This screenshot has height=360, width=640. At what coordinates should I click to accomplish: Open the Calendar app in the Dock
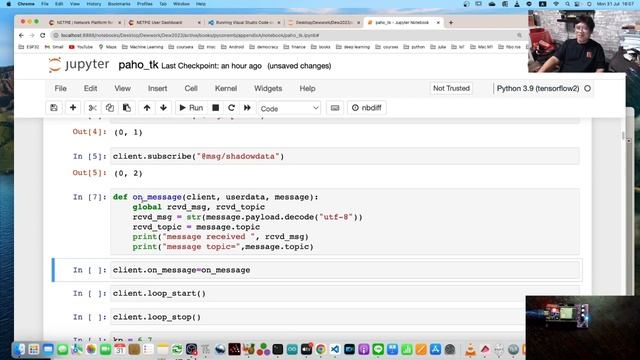tap(120, 349)
